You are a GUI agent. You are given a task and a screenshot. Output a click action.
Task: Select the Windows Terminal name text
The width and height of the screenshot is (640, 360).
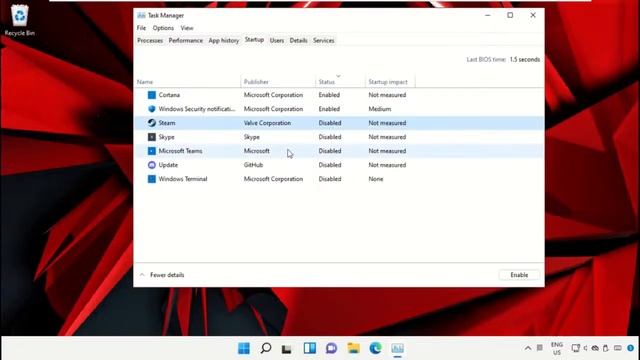[183, 179]
